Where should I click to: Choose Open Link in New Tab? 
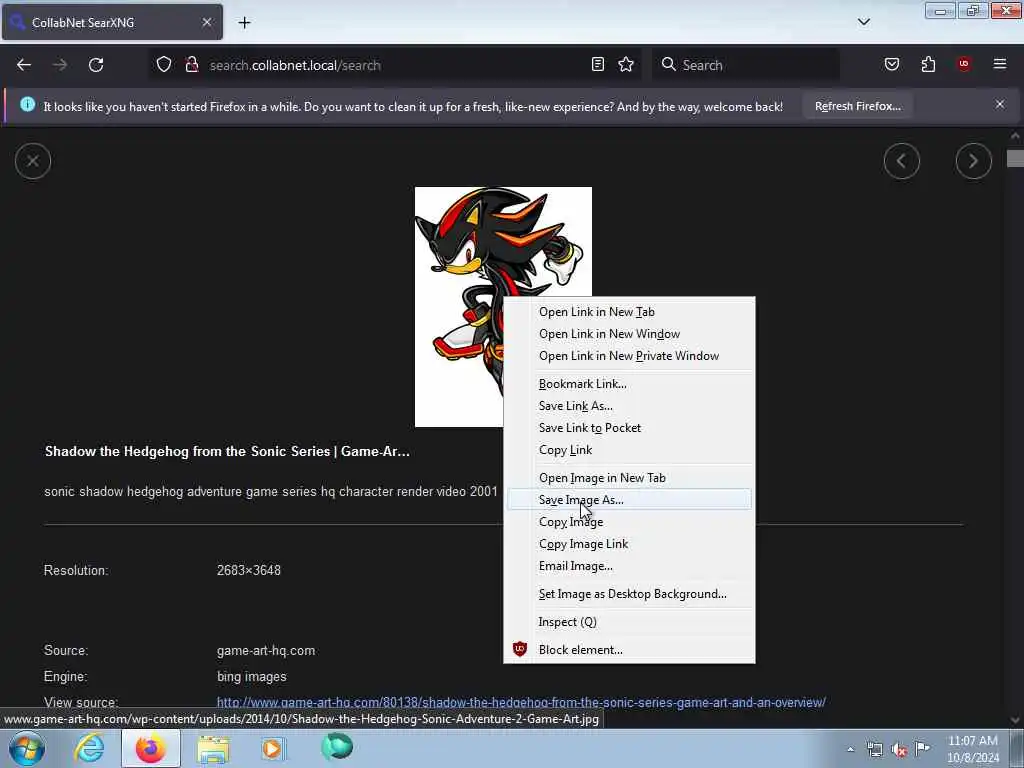pyautogui.click(x=629, y=312)
